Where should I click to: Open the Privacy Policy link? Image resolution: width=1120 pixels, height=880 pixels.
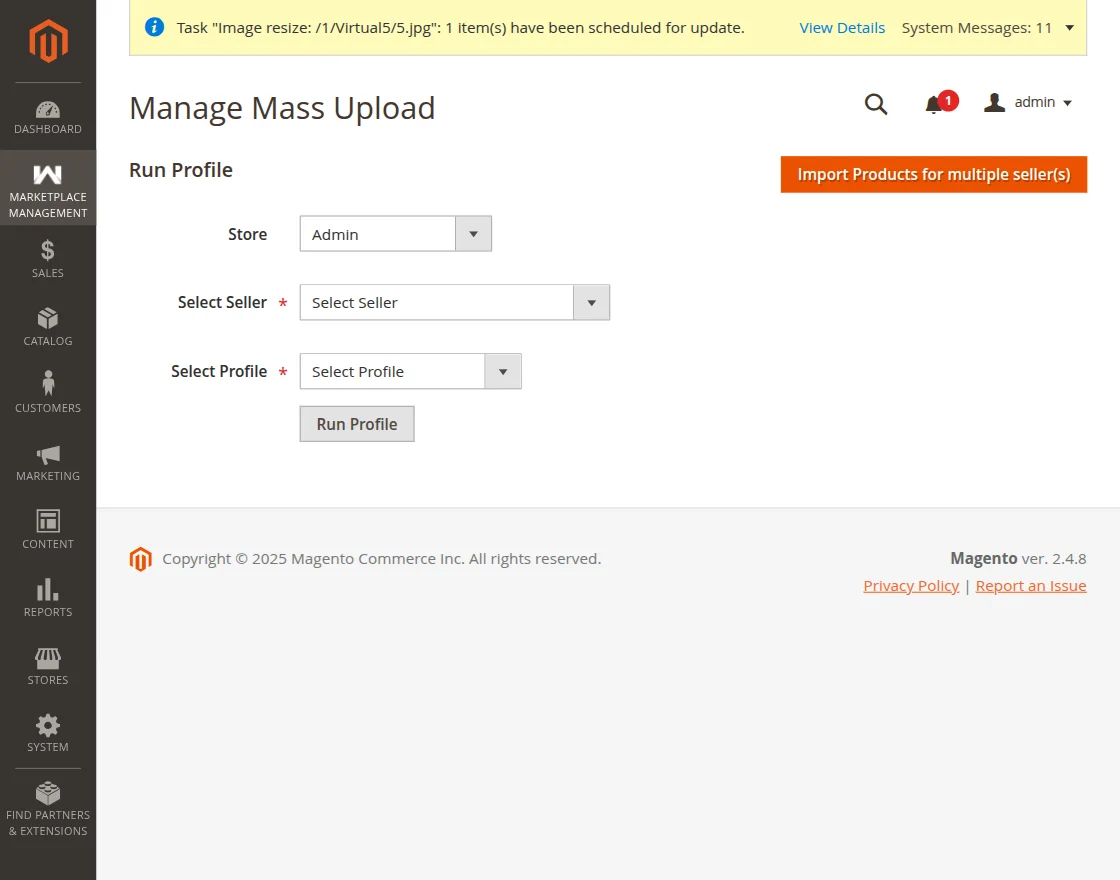[911, 586]
